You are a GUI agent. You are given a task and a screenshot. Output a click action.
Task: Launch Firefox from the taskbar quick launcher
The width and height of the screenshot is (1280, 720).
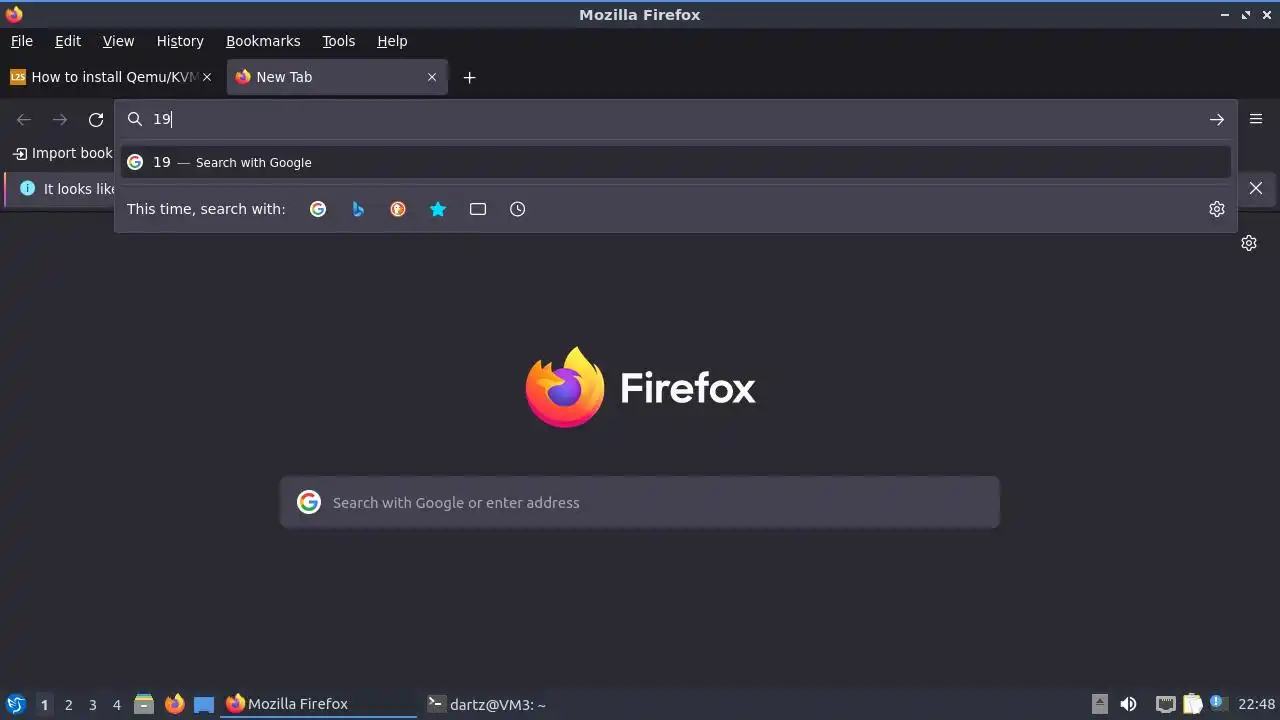click(174, 704)
